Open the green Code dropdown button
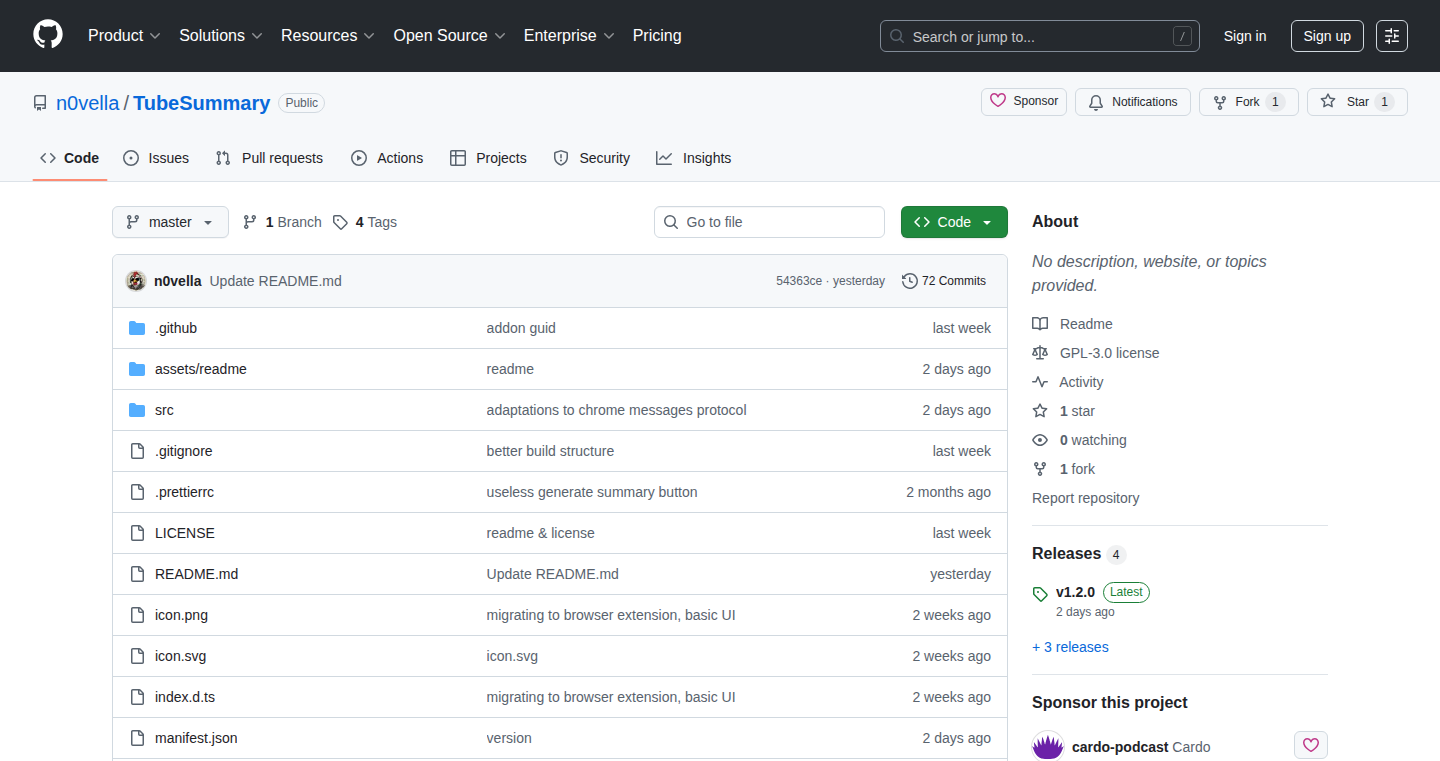 954,222
